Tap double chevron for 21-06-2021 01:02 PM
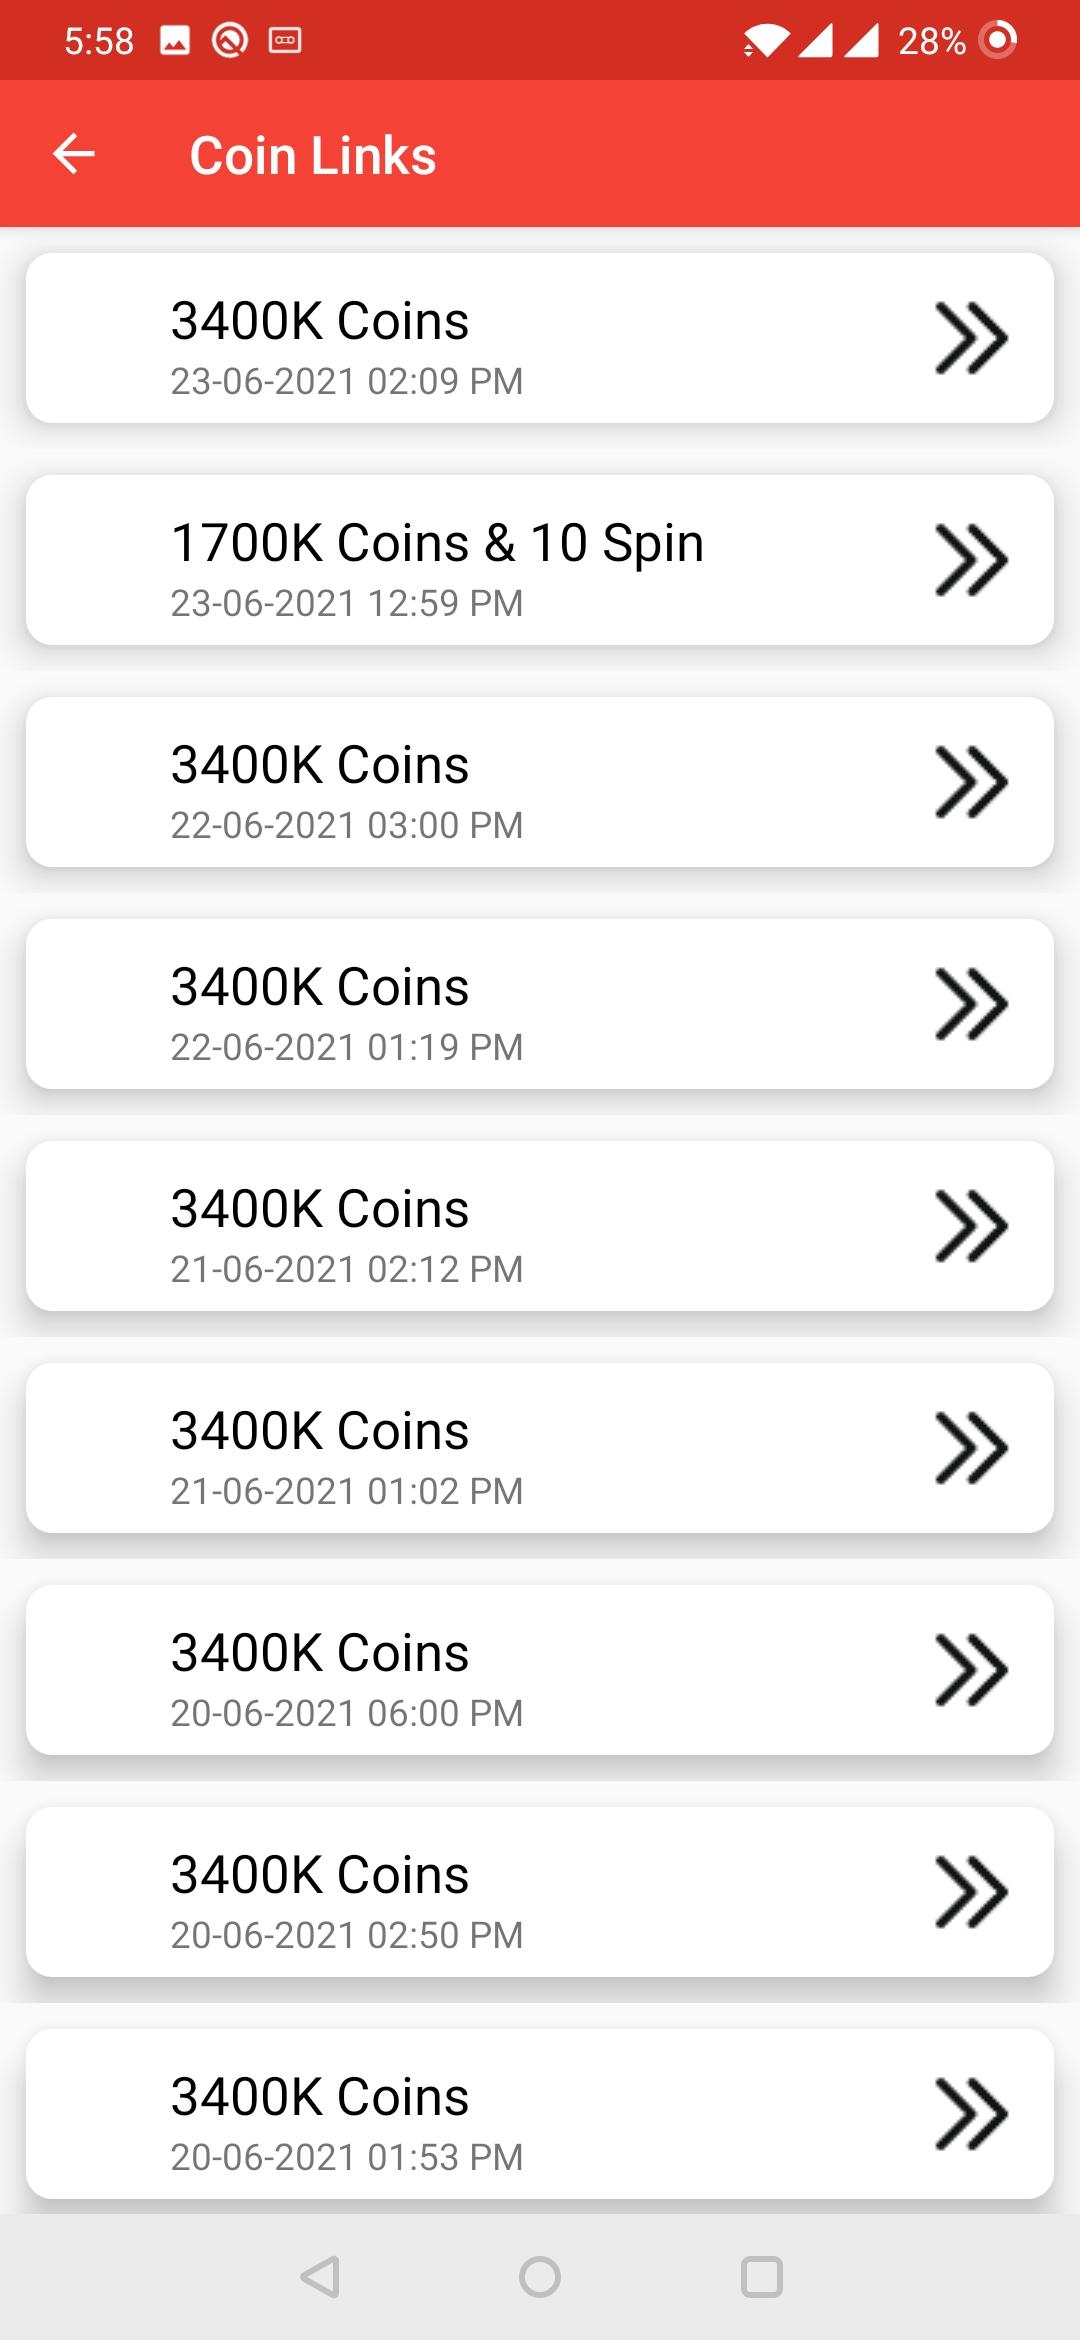 point(970,1448)
